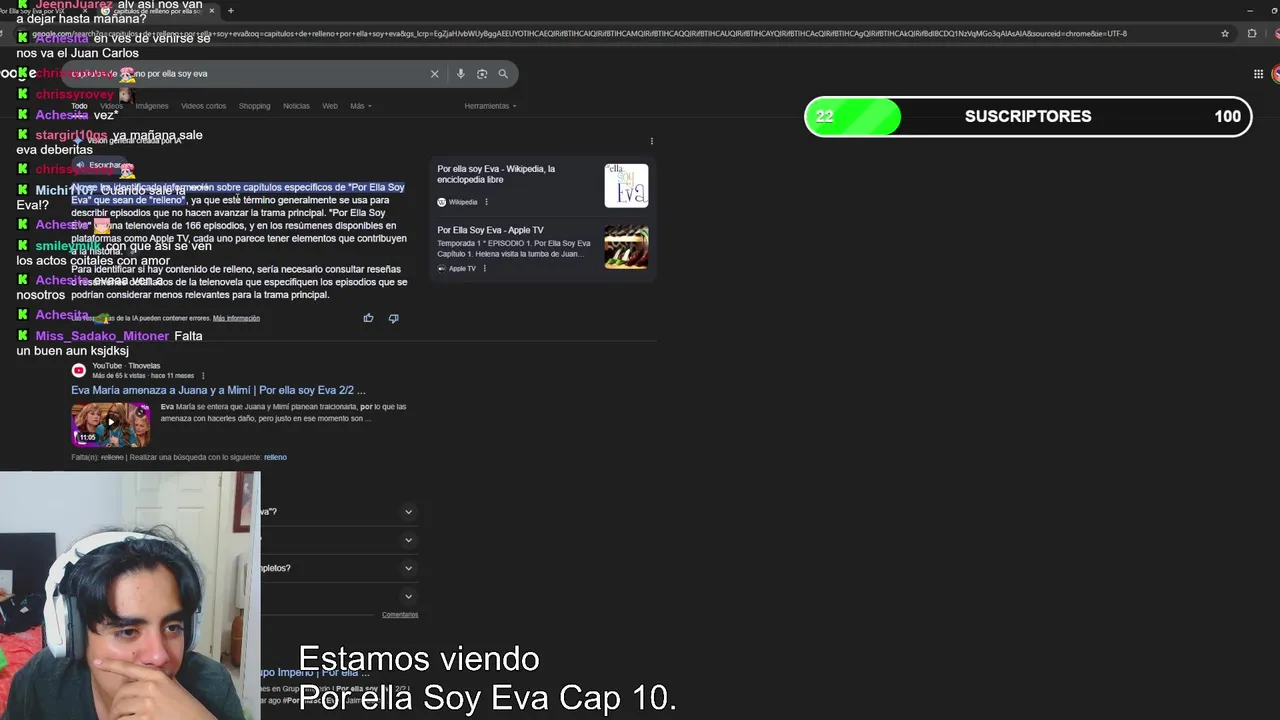
Task: Start voice search with the microphone icon
Action: pos(460,74)
